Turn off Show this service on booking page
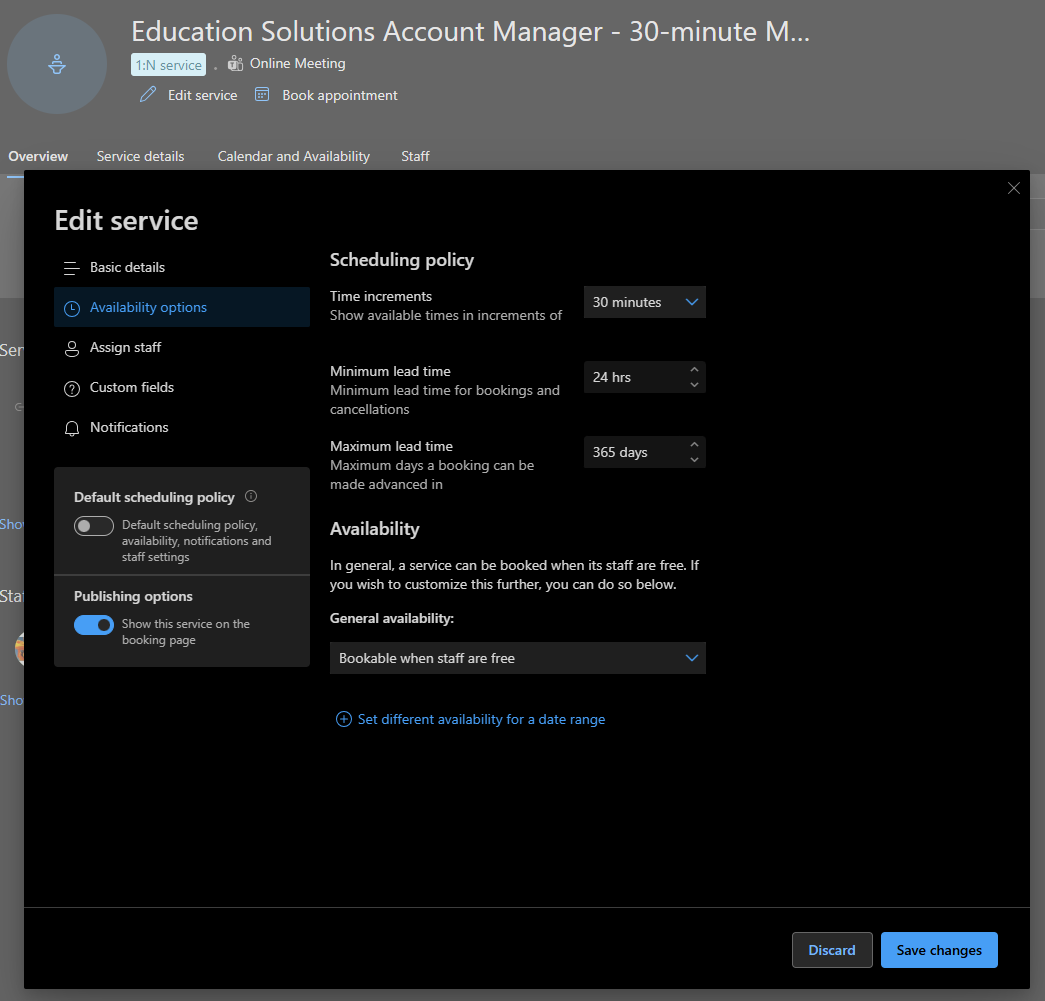This screenshot has height=1001, width=1045. pos(94,624)
